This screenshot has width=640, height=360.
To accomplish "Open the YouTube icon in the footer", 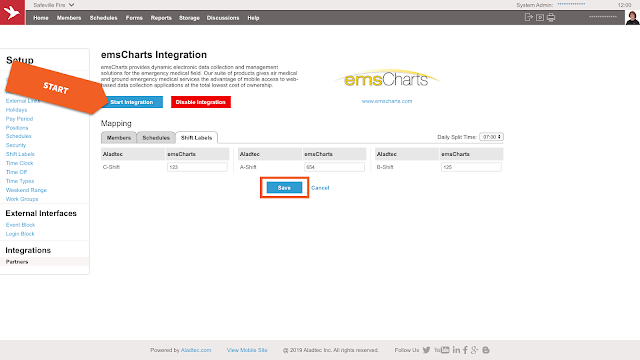I will pos(442,350).
